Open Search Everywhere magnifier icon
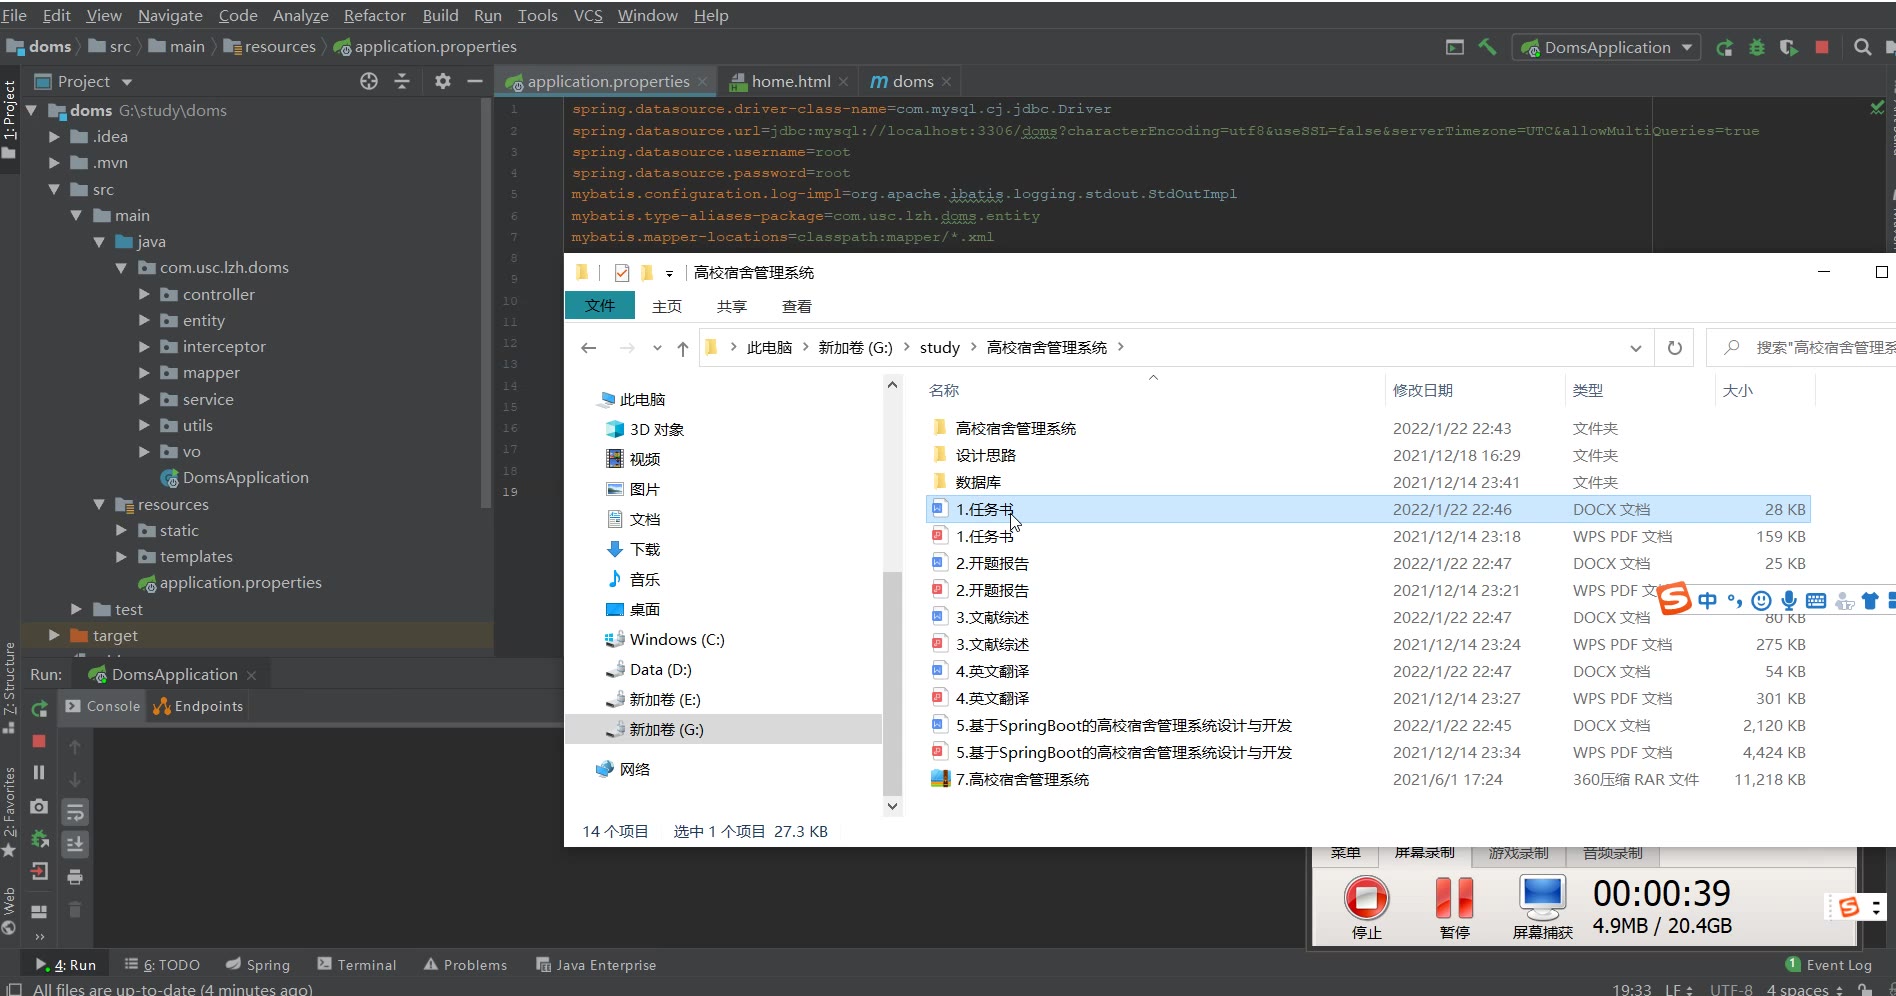The width and height of the screenshot is (1896, 996). 1862,47
